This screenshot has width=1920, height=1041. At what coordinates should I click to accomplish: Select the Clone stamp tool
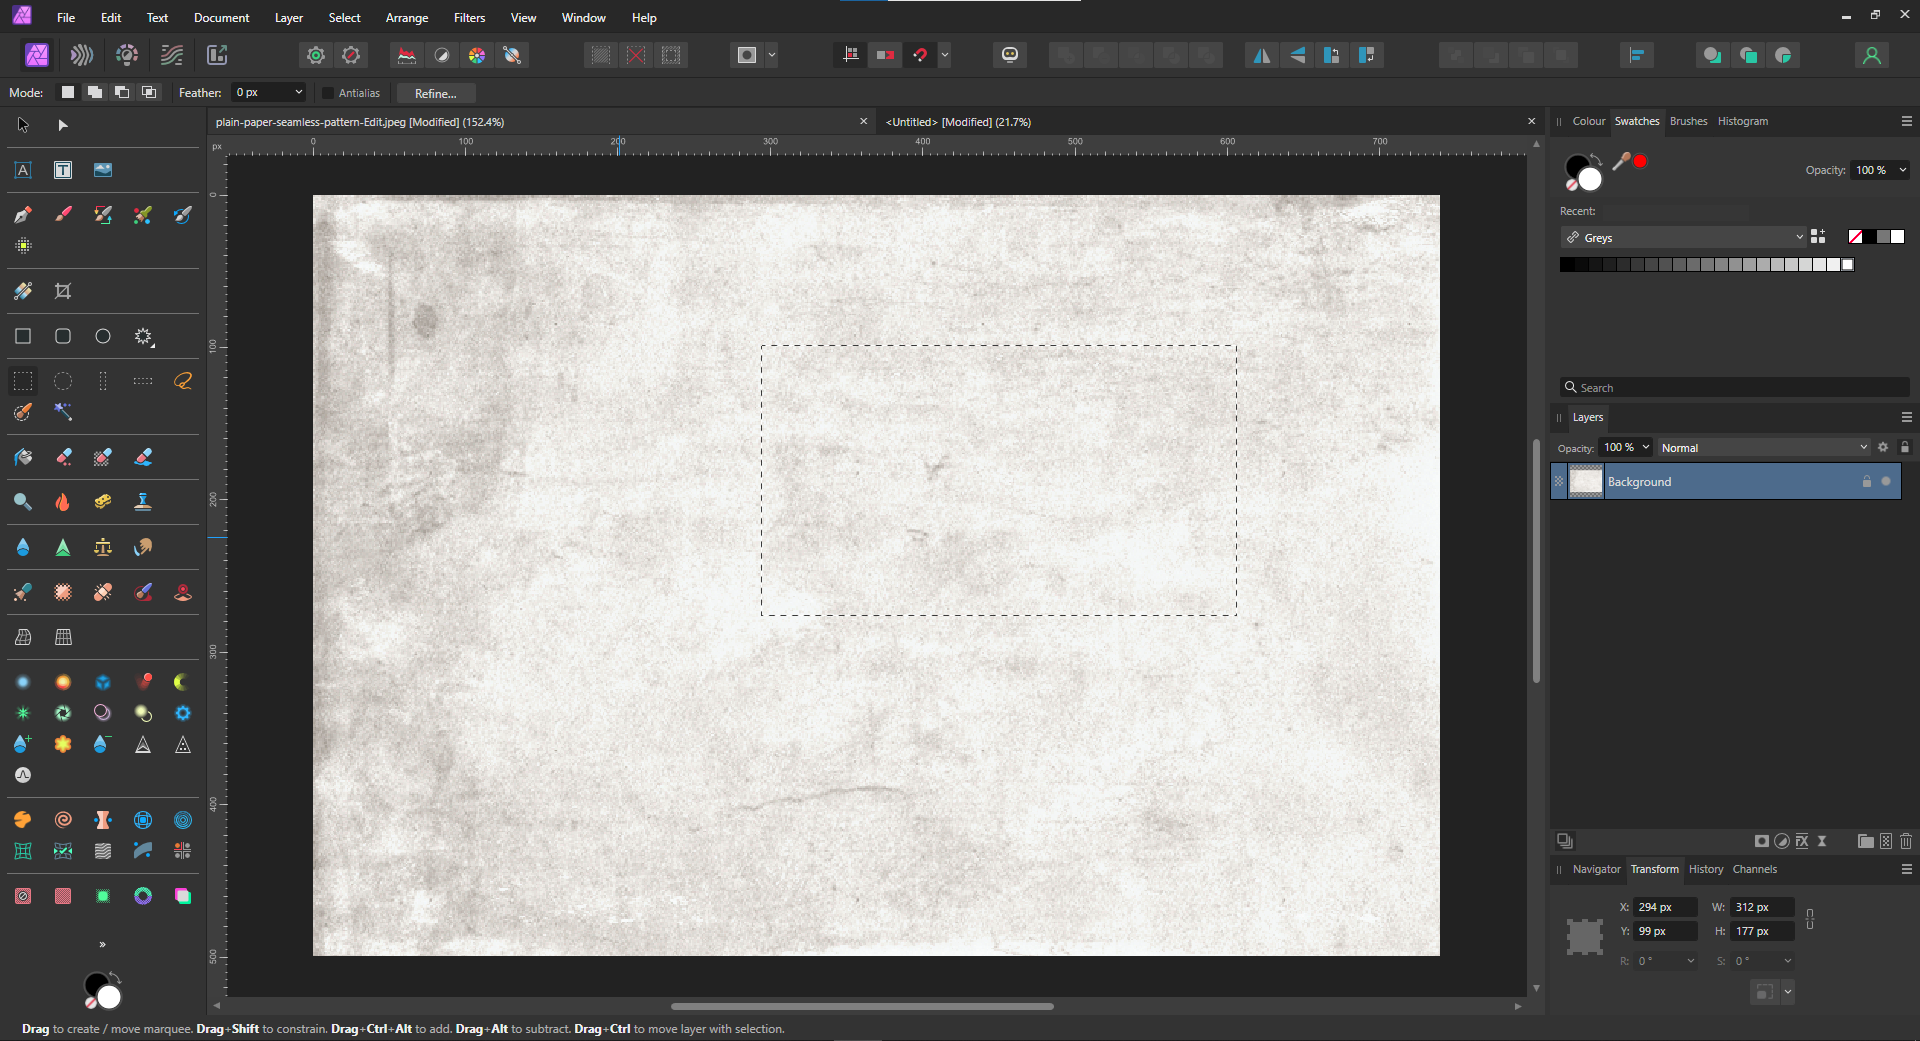coord(143,502)
